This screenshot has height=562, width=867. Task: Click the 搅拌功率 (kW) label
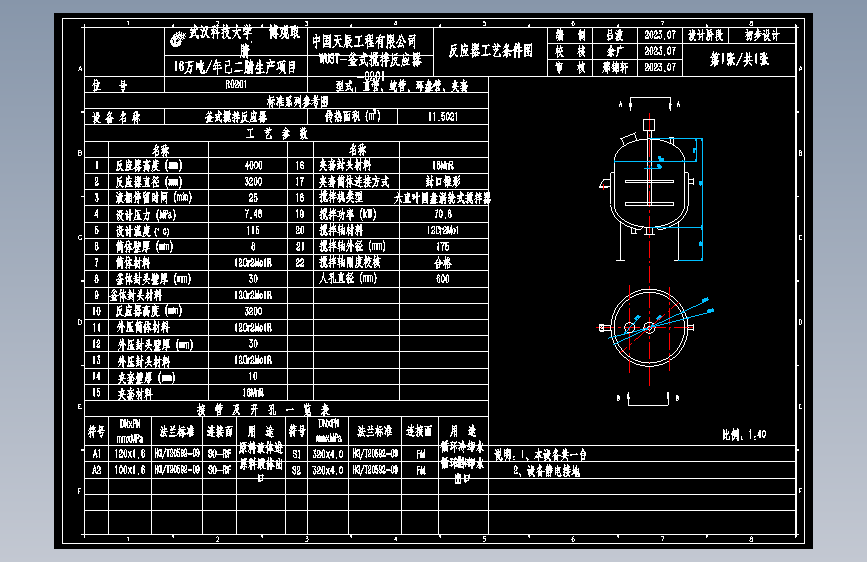pos(348,214)
